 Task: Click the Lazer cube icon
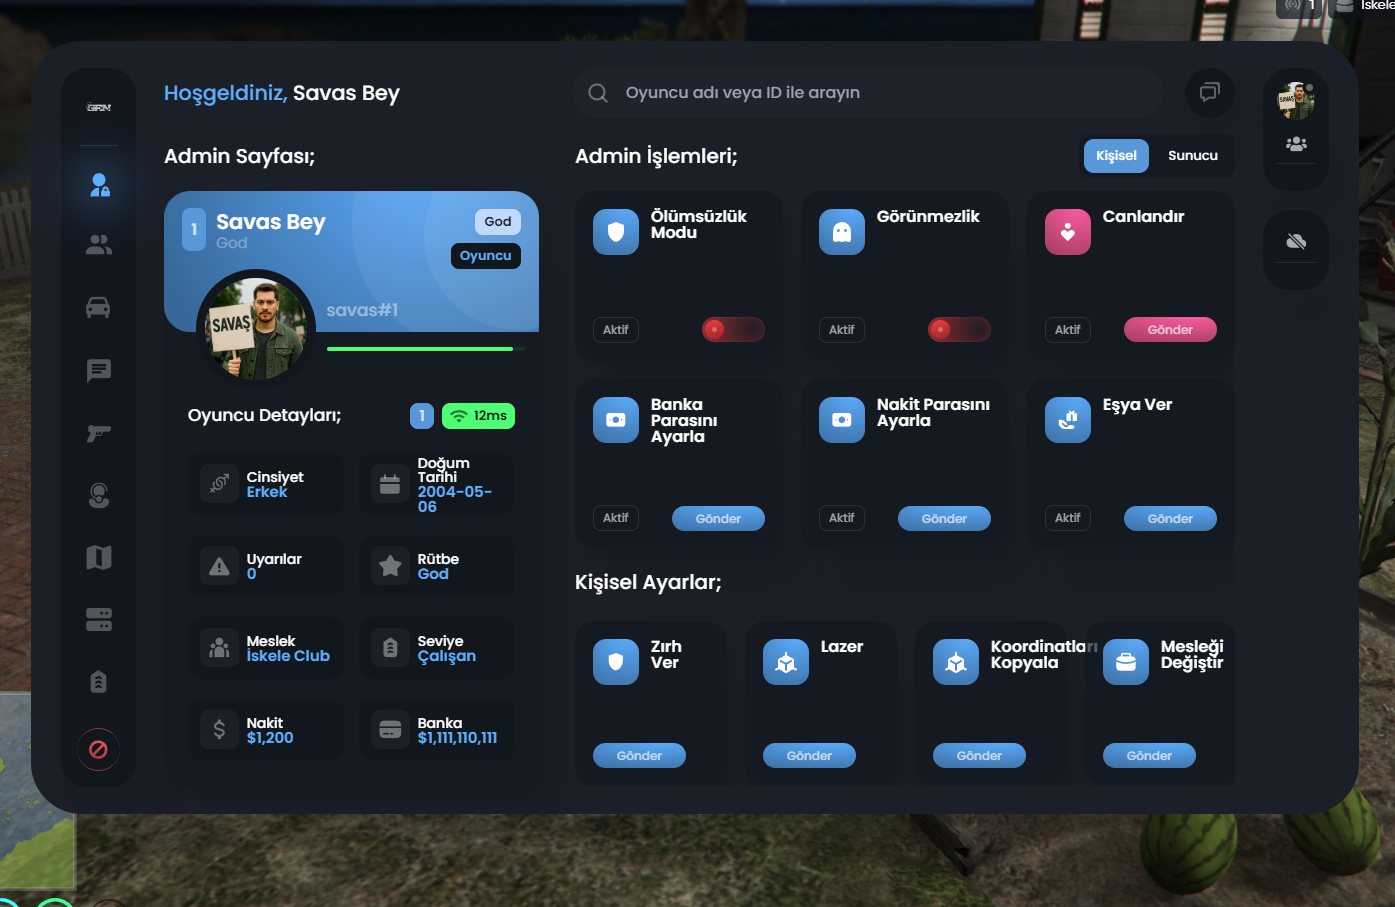[786, 662]
